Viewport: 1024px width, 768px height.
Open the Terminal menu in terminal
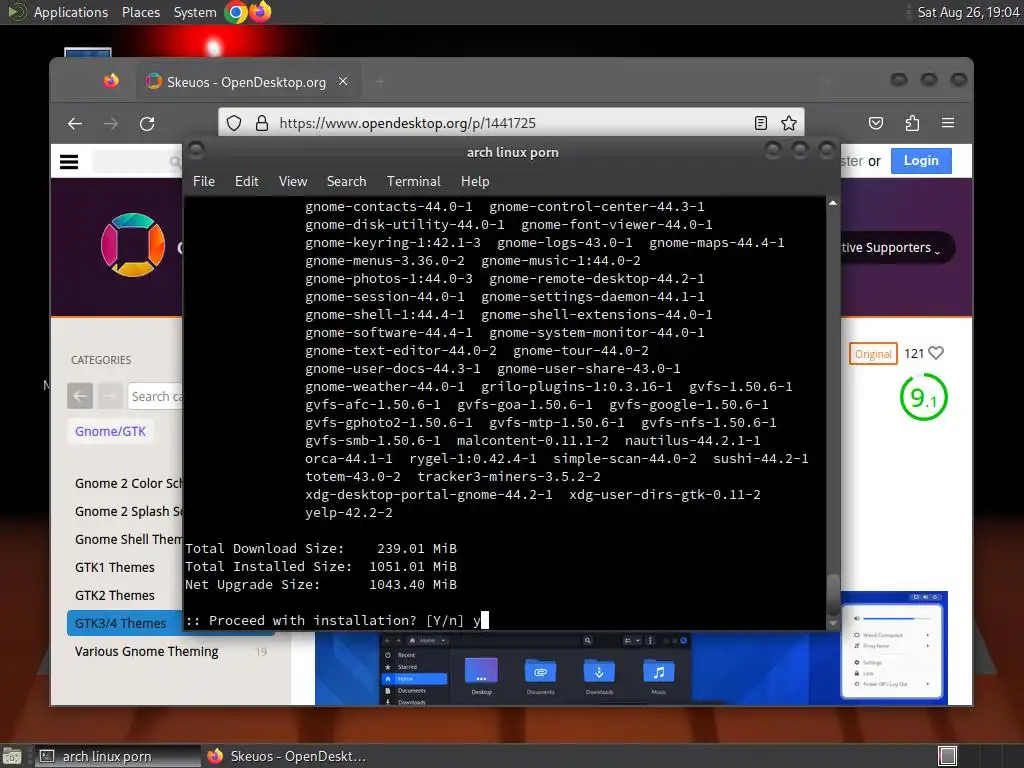[413, 182]
